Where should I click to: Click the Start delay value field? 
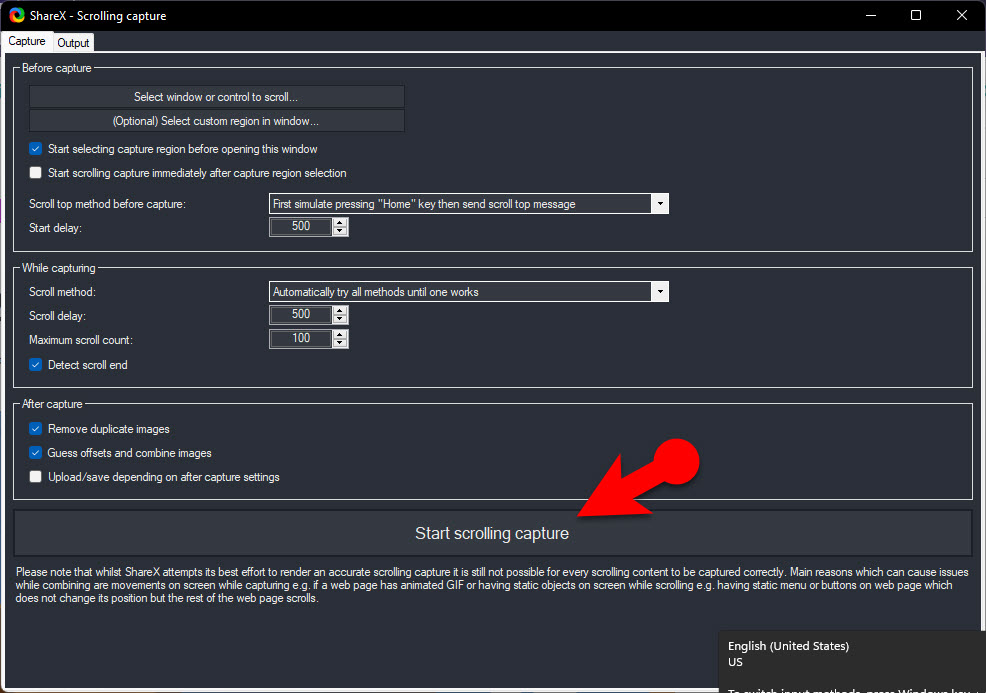coord(301,226)
